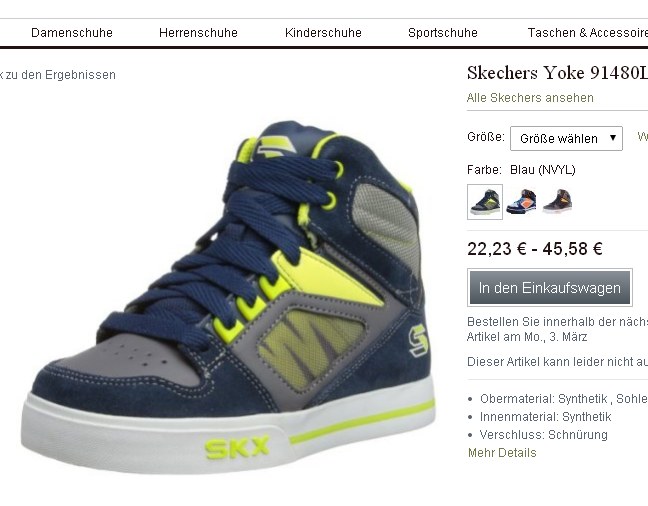
Task: Click Alle Skechers ansehen link
Action: pyautogui.click(x=530, y=98)
